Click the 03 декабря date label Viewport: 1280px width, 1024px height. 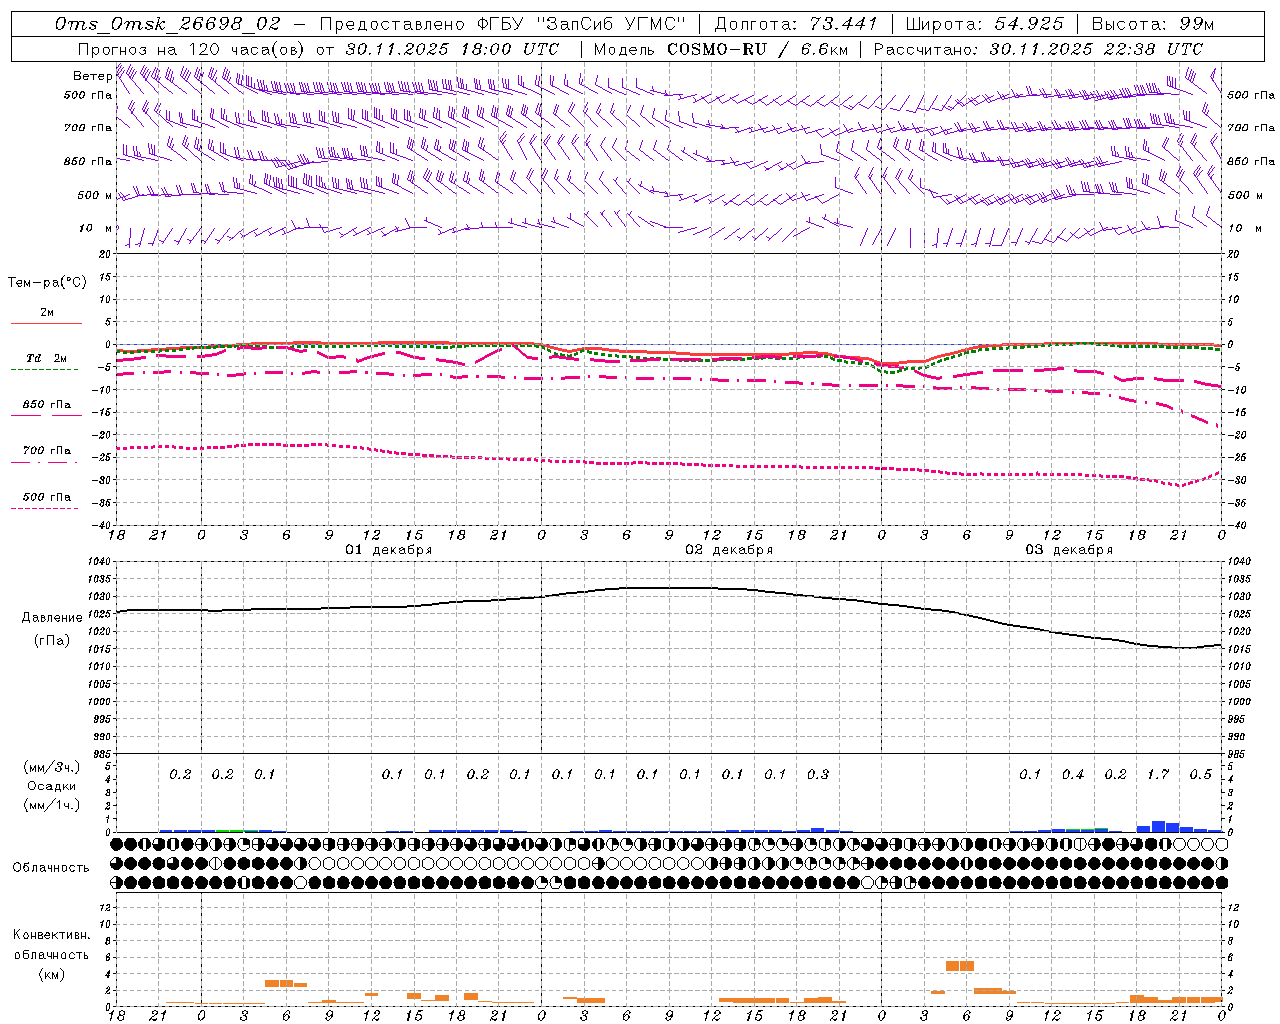[1069, 550]
